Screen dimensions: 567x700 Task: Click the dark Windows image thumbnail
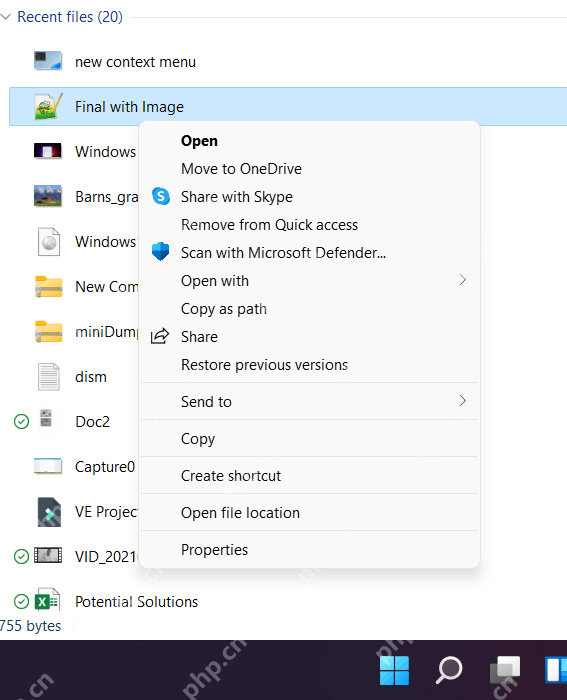(48, 151)
